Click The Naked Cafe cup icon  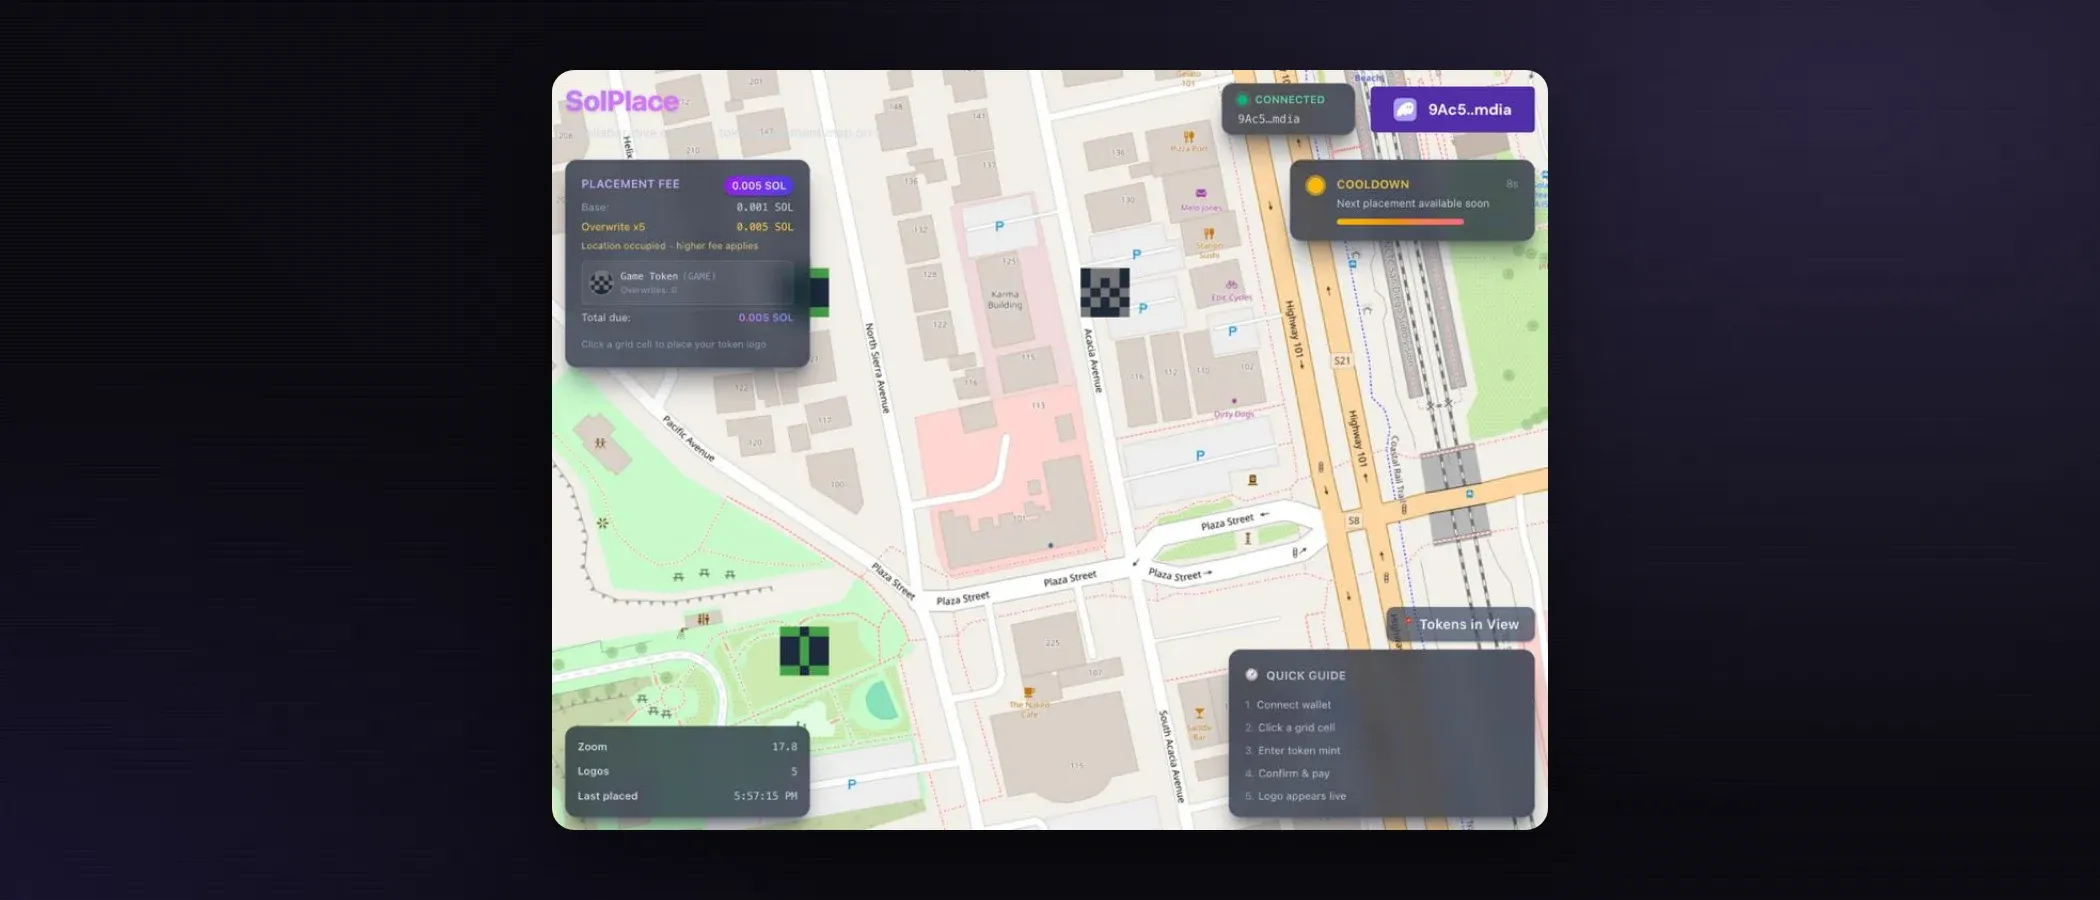pyautogui.click(x=1029, y=692)
